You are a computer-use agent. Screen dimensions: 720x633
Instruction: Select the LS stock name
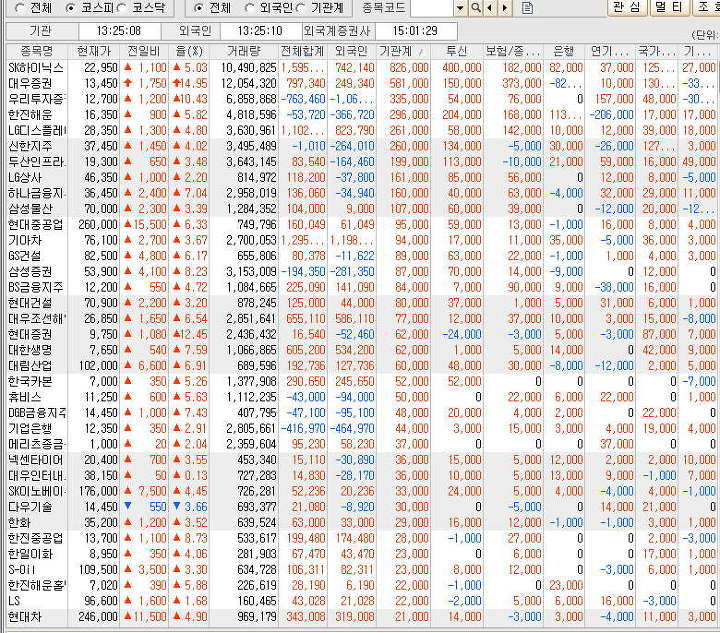14,601
